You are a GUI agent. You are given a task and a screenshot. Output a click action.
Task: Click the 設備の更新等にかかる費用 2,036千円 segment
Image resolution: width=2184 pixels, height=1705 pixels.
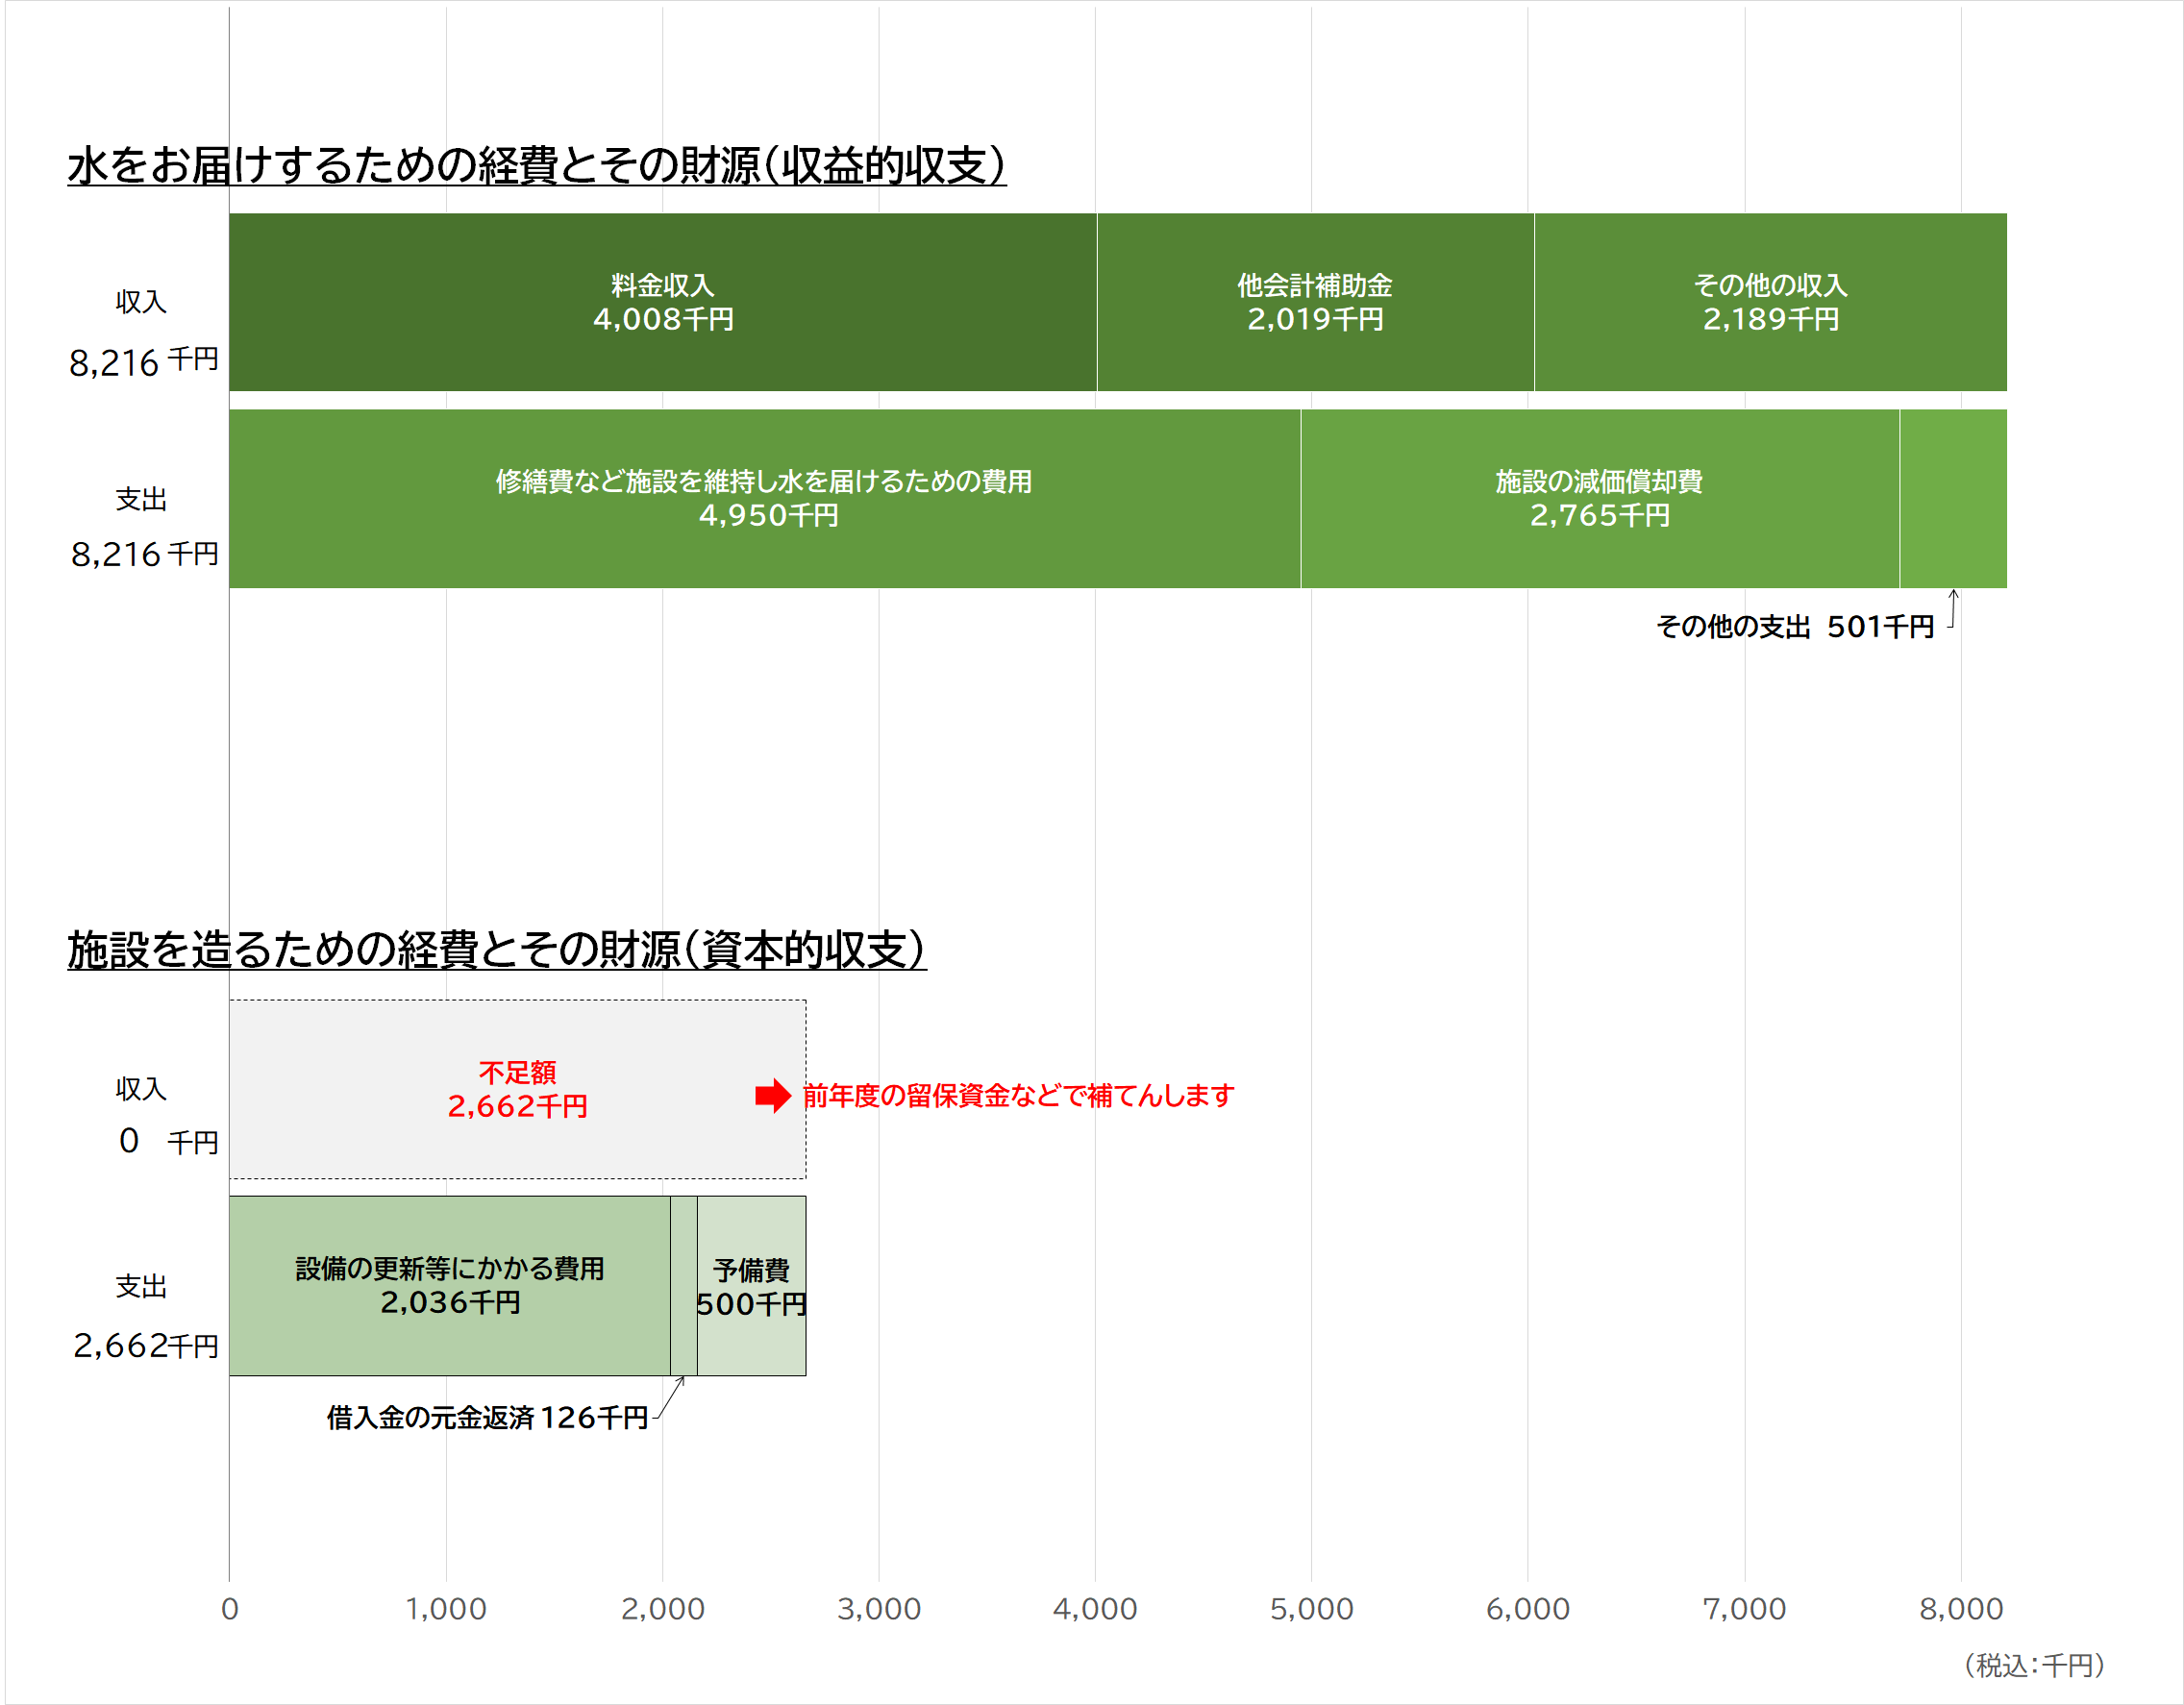pyautogui.click(x=449, y=1285)
